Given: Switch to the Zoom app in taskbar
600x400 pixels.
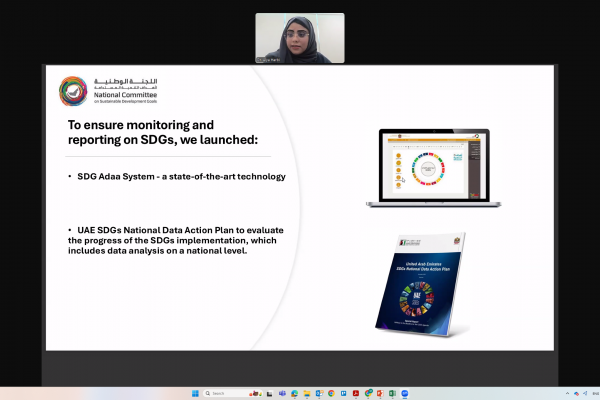Looking at the screenshot, I should point(405,393).
